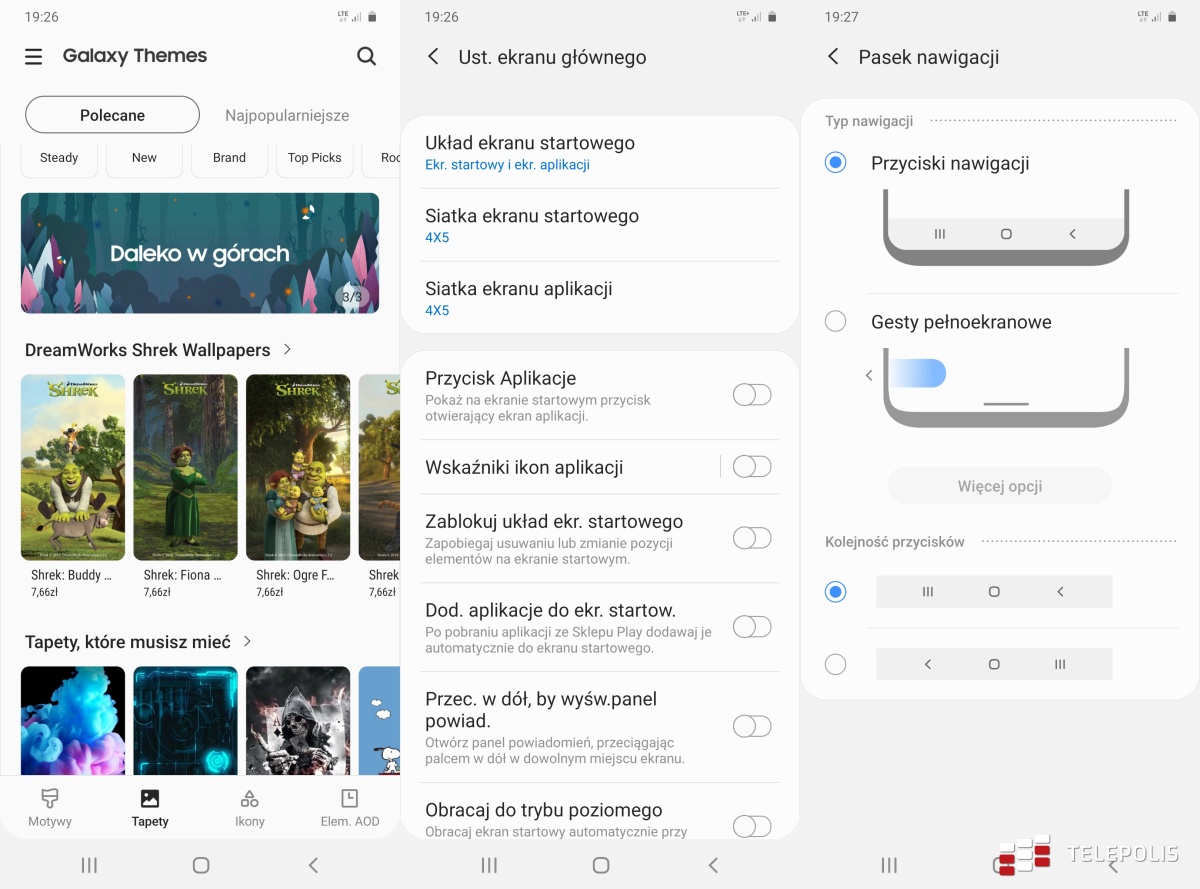Viewport: 1200px width, 889px height.
Task: Expand DreamWorks Shrek Wallpapers section arrow
Action: [288, 349]
